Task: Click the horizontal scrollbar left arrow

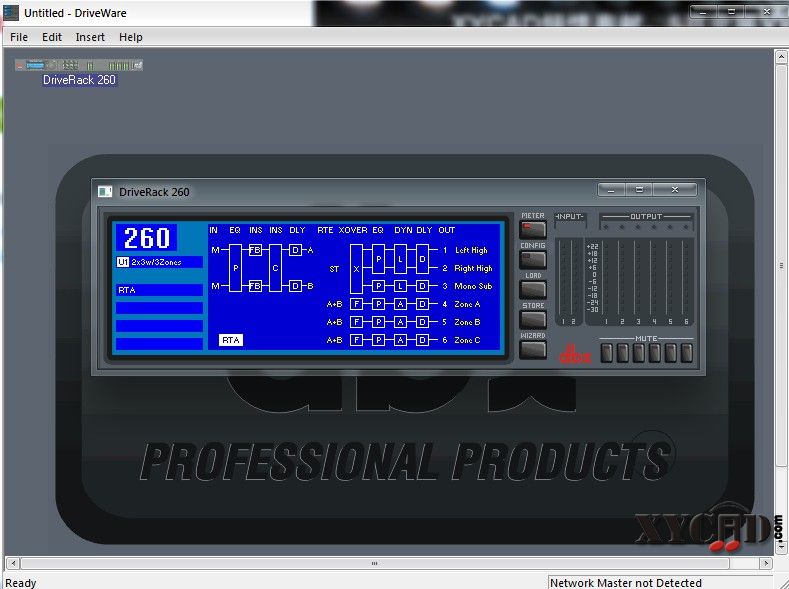Action: pyautogui.click(x=13, y=563)
